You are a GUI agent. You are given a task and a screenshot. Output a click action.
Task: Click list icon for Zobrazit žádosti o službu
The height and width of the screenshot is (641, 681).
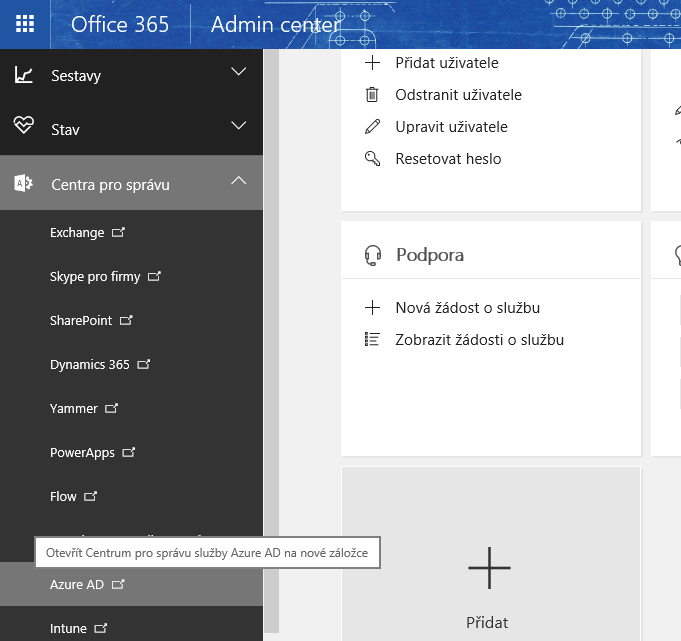[x=372, y=339]
